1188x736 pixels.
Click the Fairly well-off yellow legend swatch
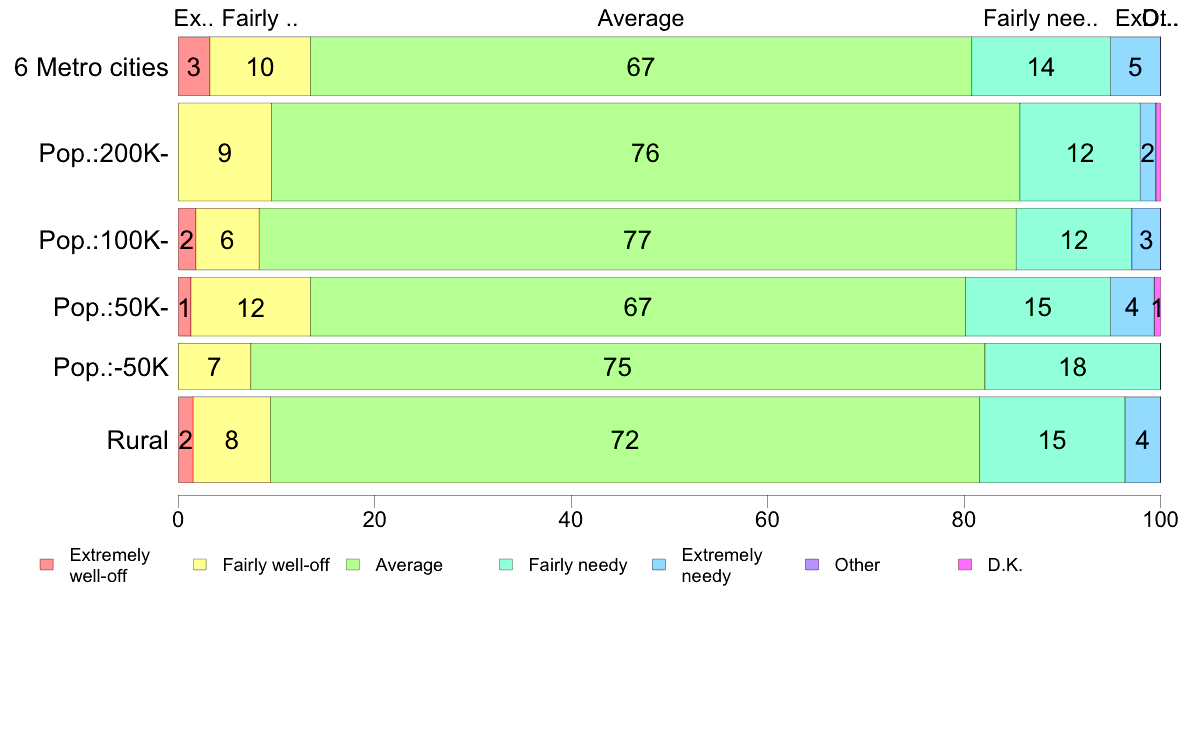click(x=200, y=565)
